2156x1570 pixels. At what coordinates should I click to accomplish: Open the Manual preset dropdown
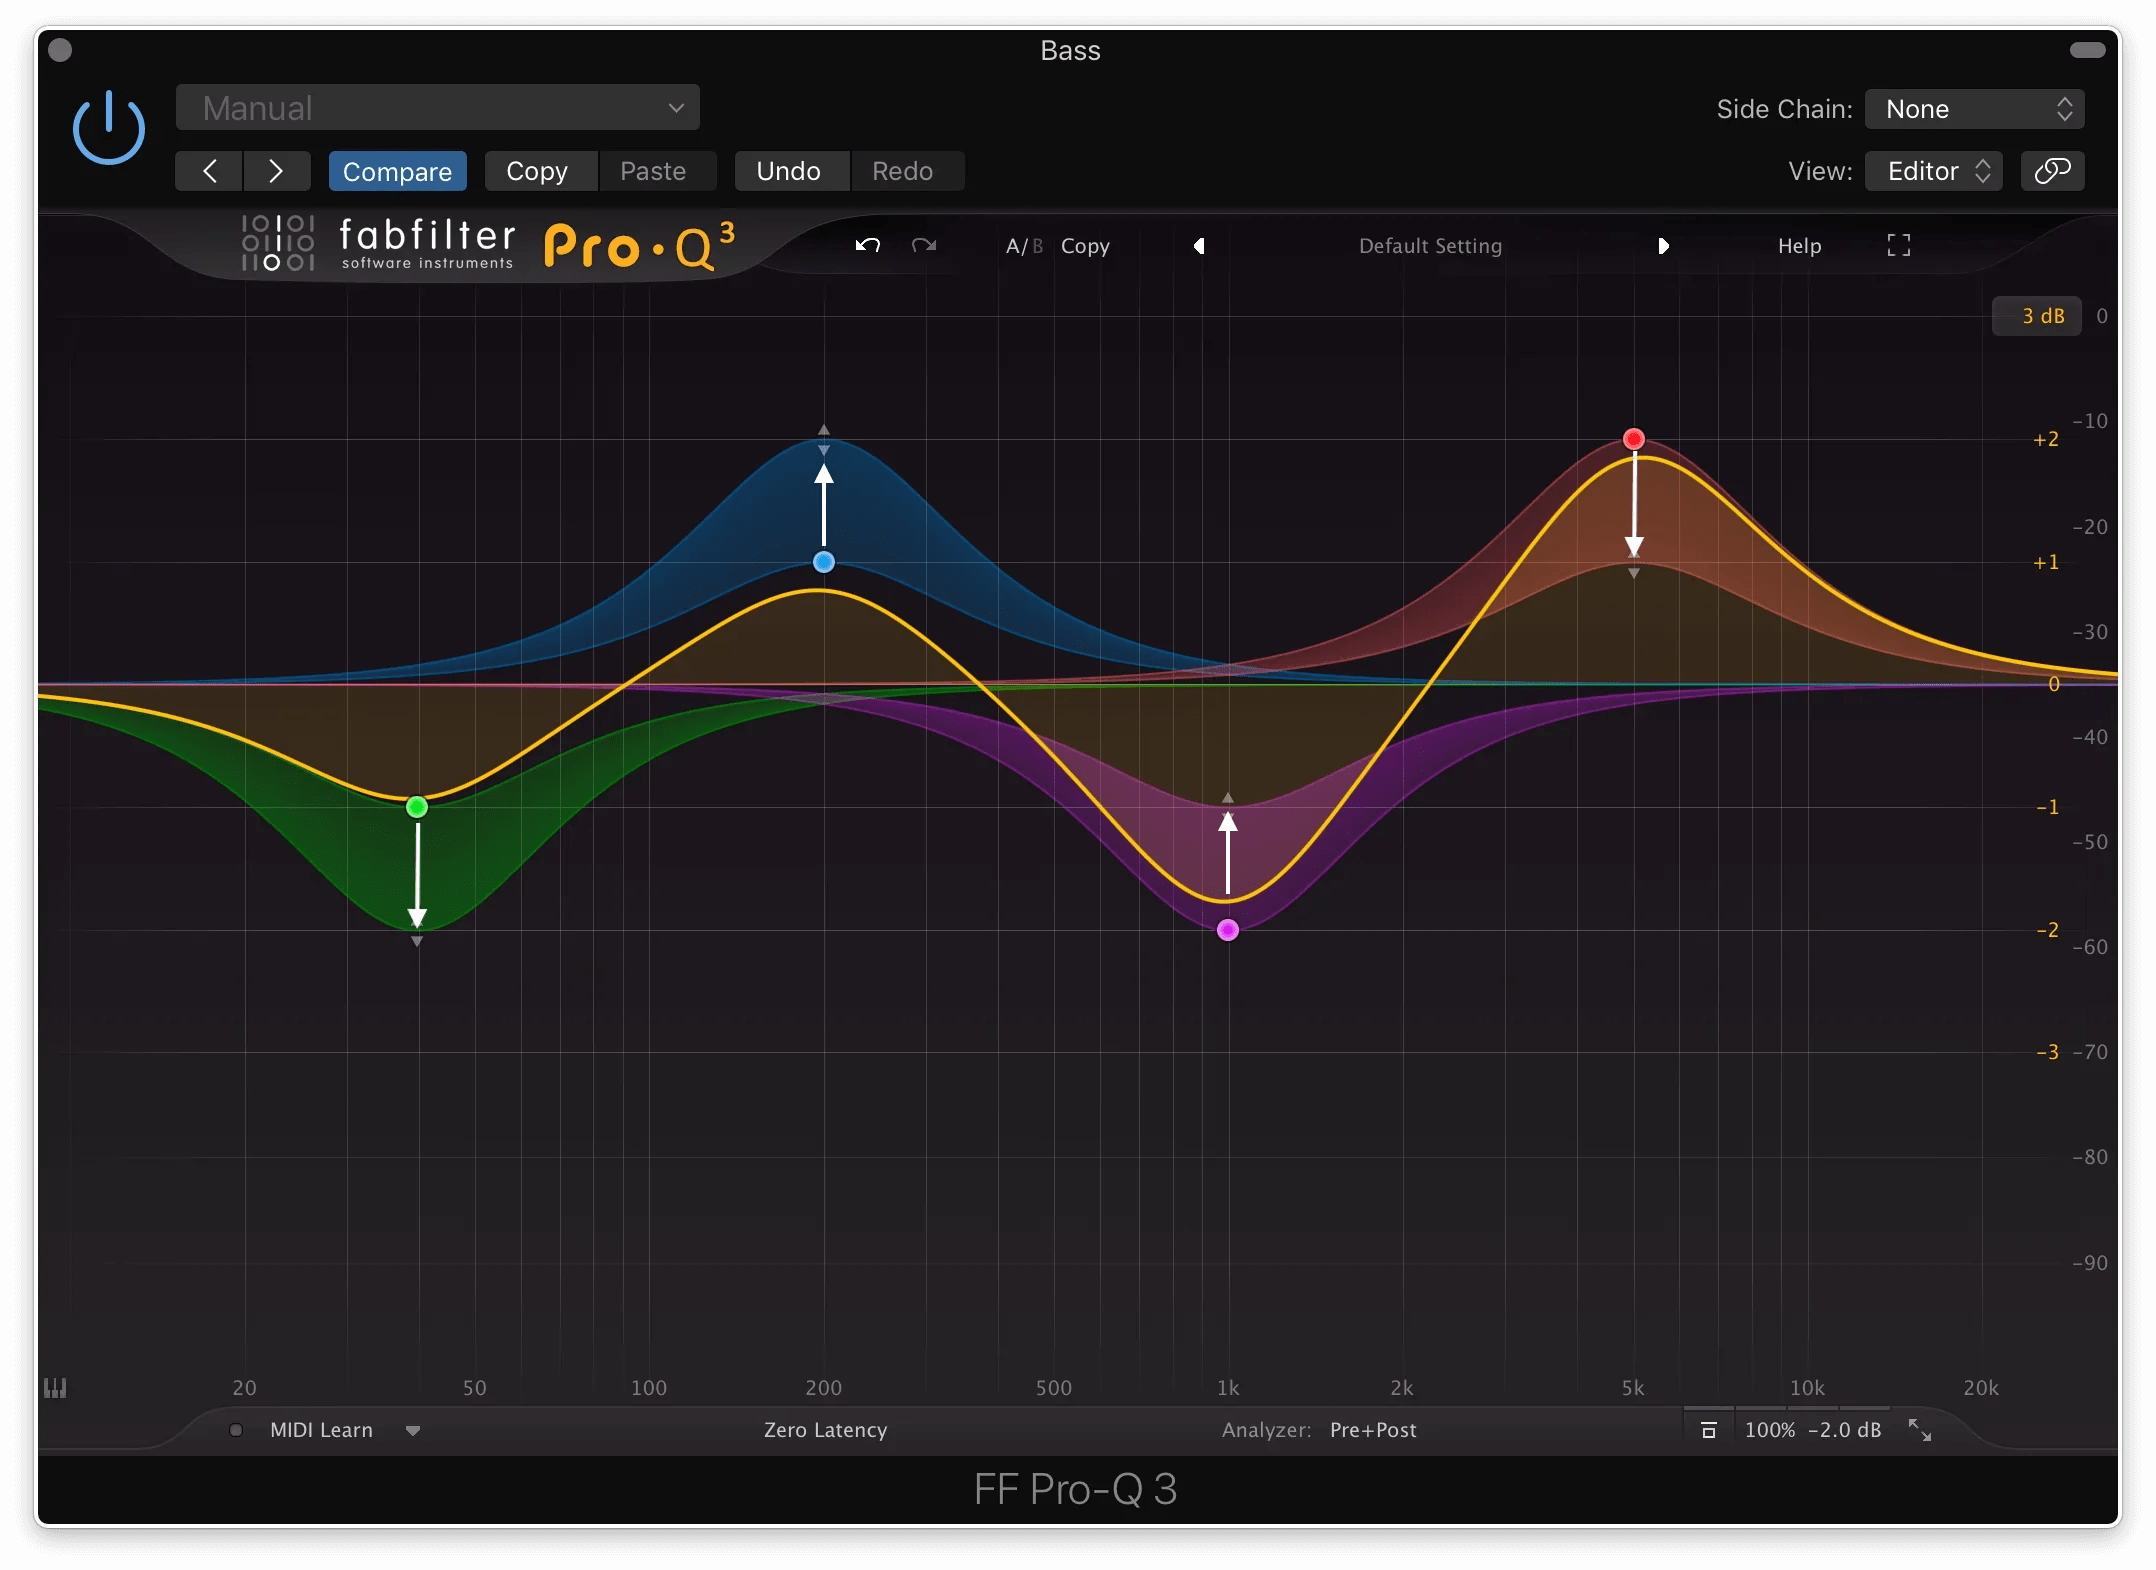click(436, 107)
